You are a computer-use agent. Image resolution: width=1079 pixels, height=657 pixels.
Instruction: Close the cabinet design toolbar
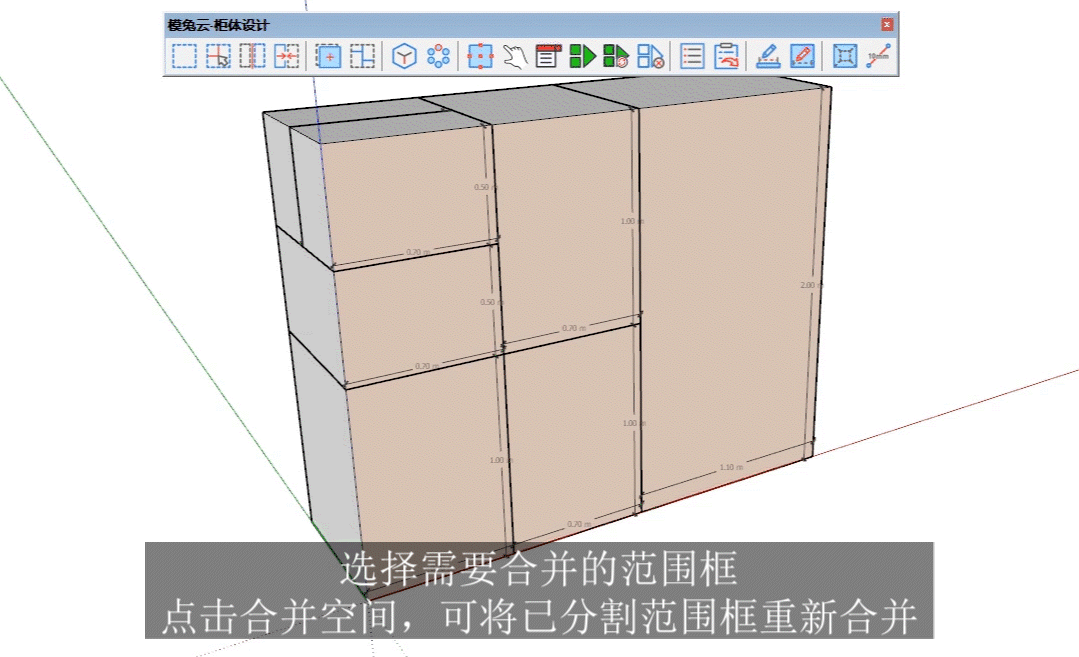[887, 25]
